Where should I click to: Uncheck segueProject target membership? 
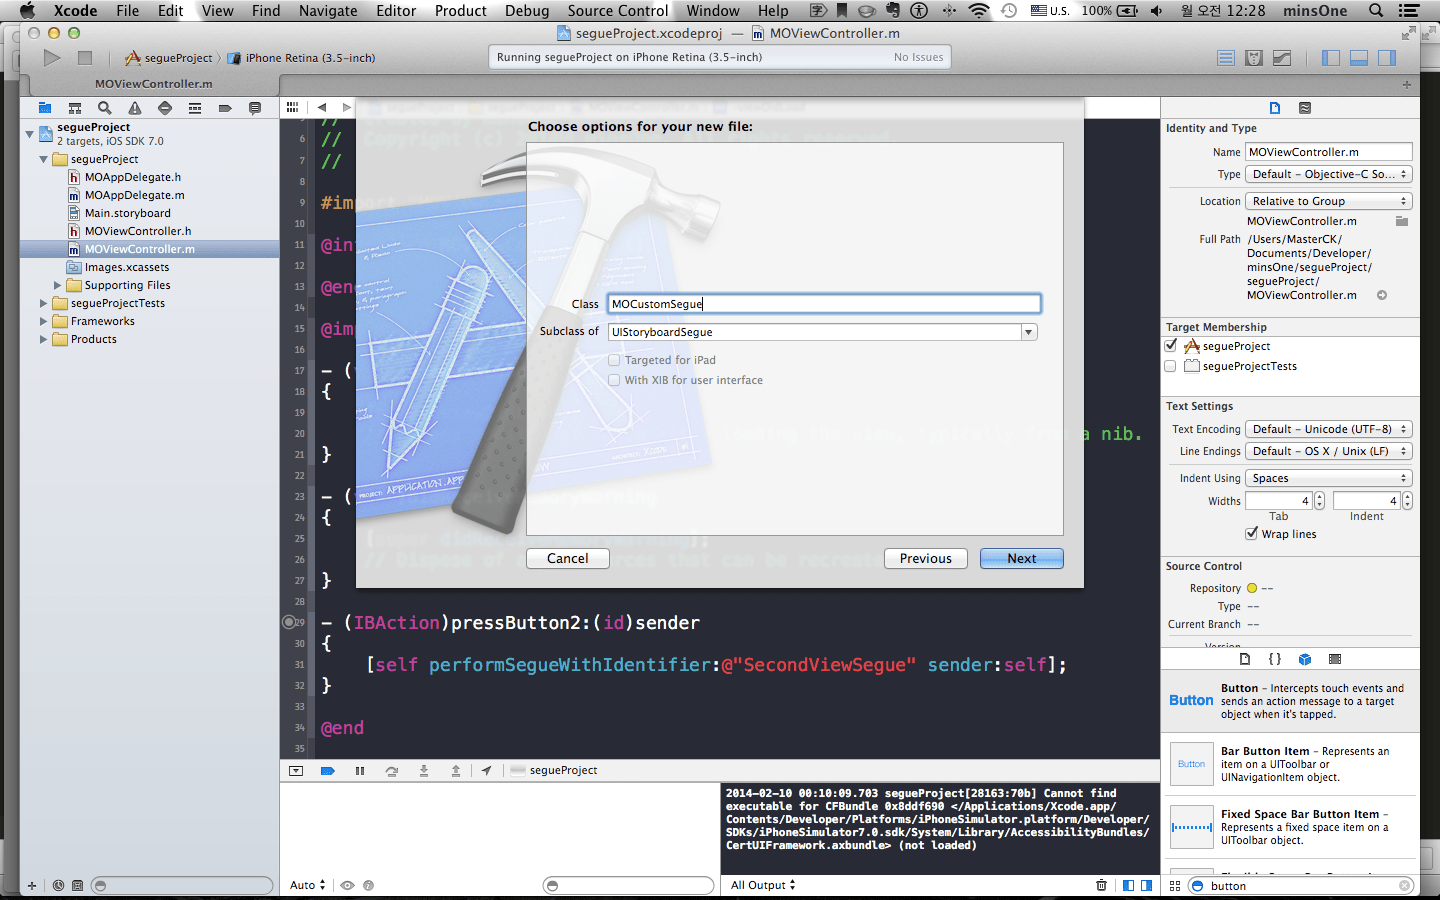point(1171,346)
